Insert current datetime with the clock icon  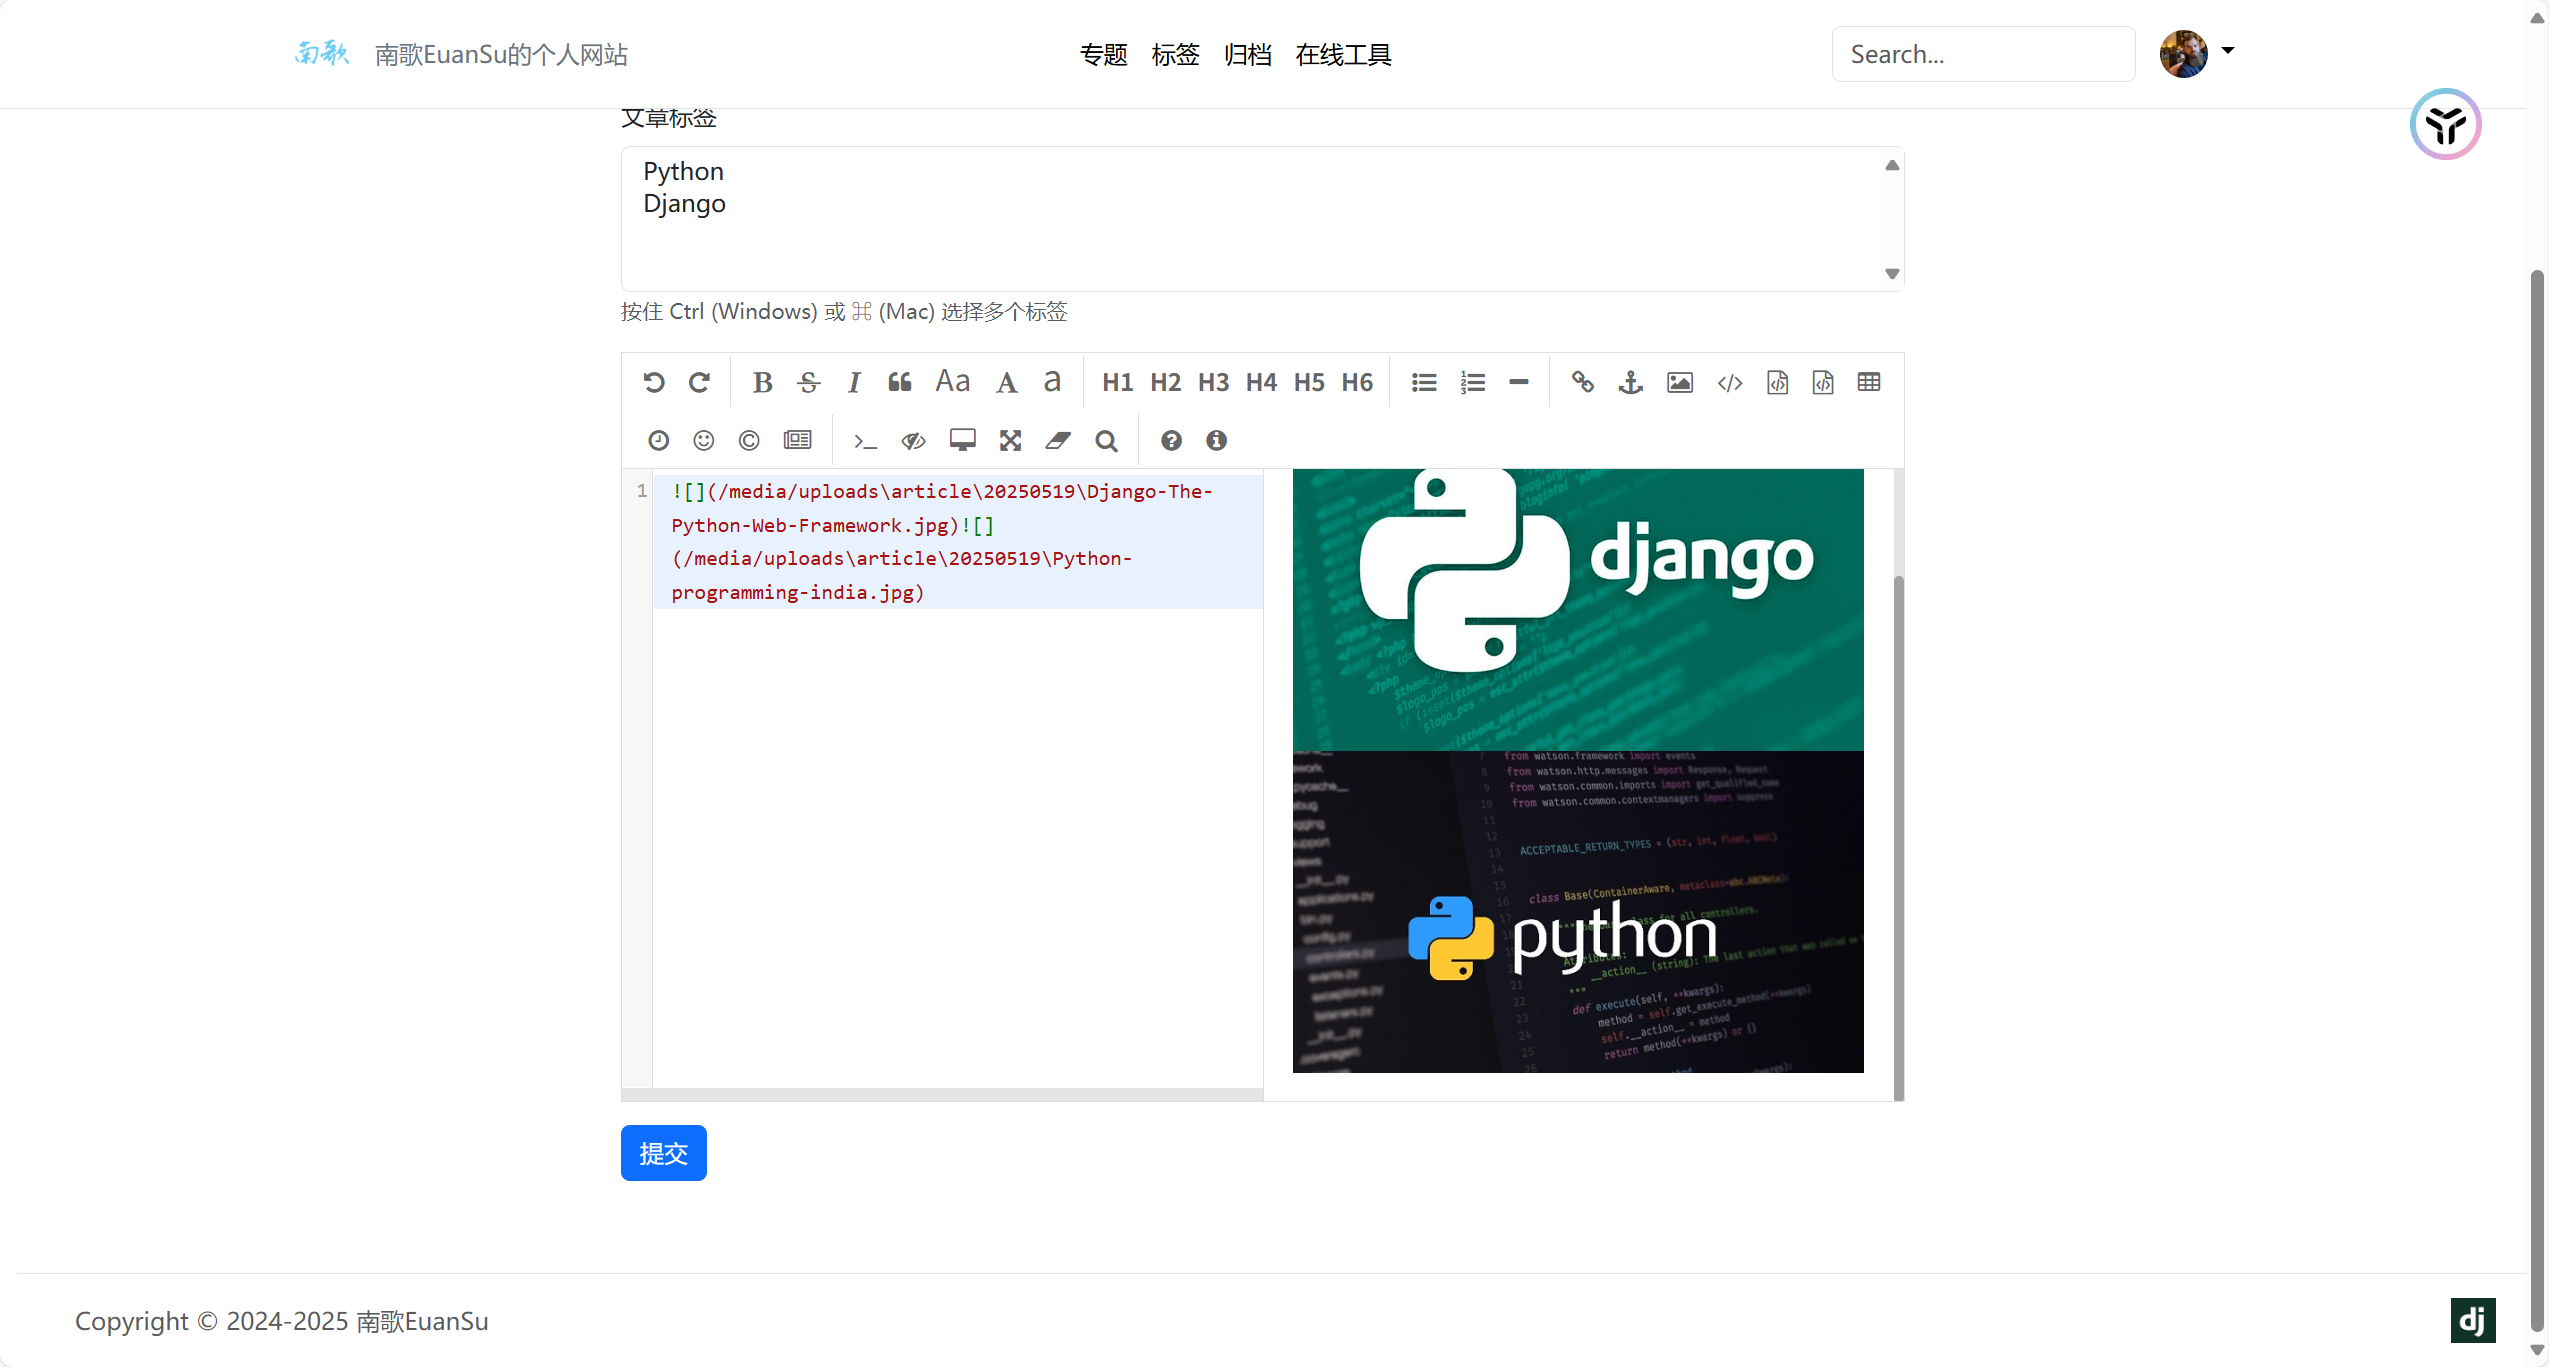(658, 440)
